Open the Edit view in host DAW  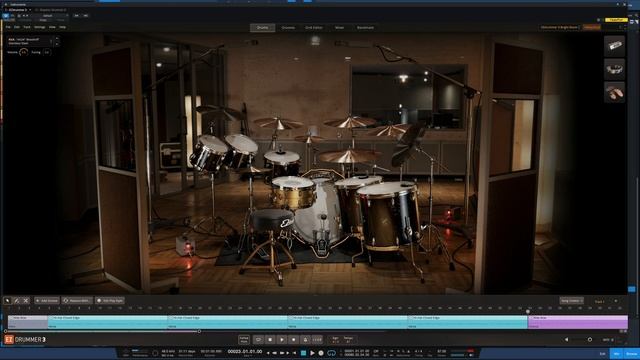602,353
